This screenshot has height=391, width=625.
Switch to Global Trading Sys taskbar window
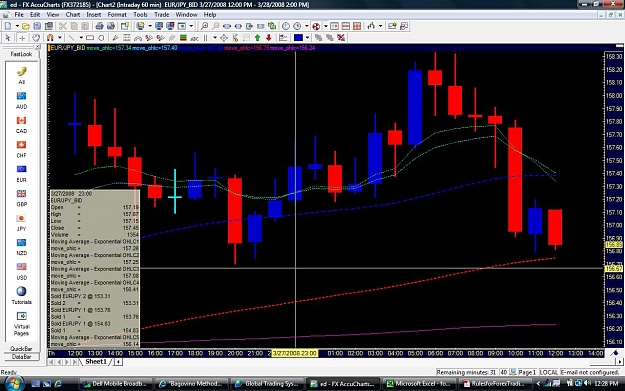tap(267, 384)
